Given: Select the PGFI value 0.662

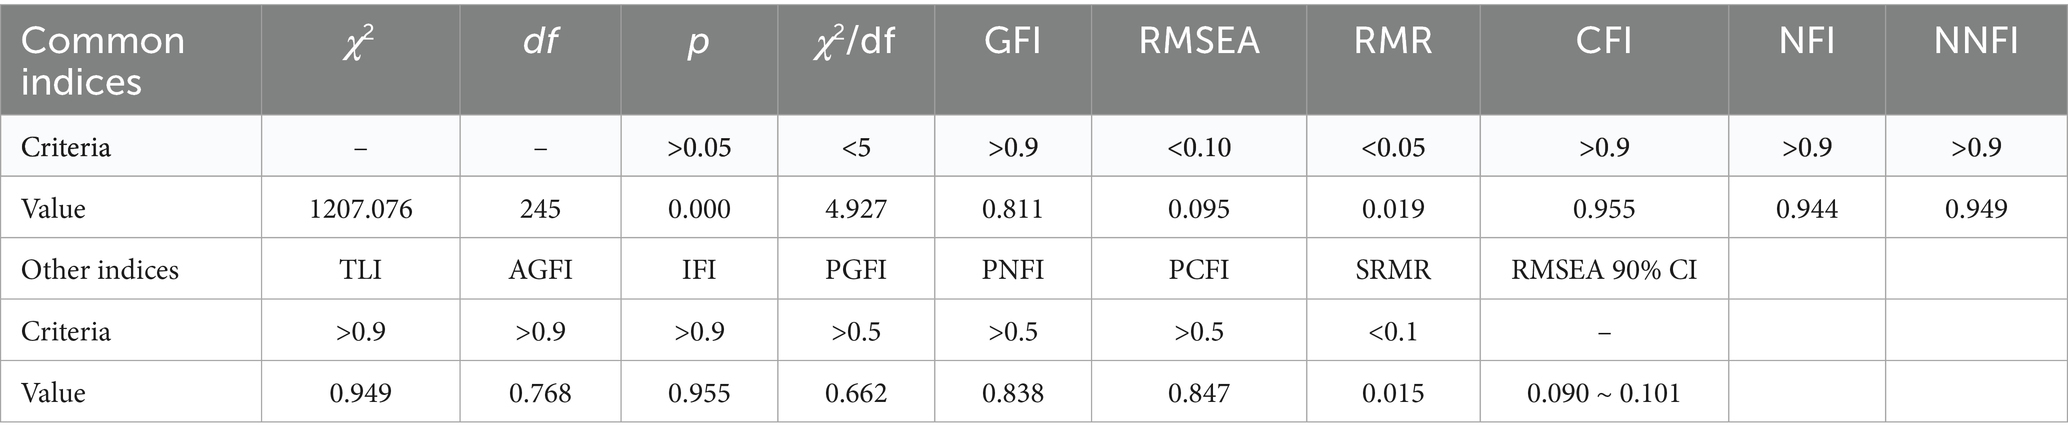Looking at the screenshot, I should 856,393.
